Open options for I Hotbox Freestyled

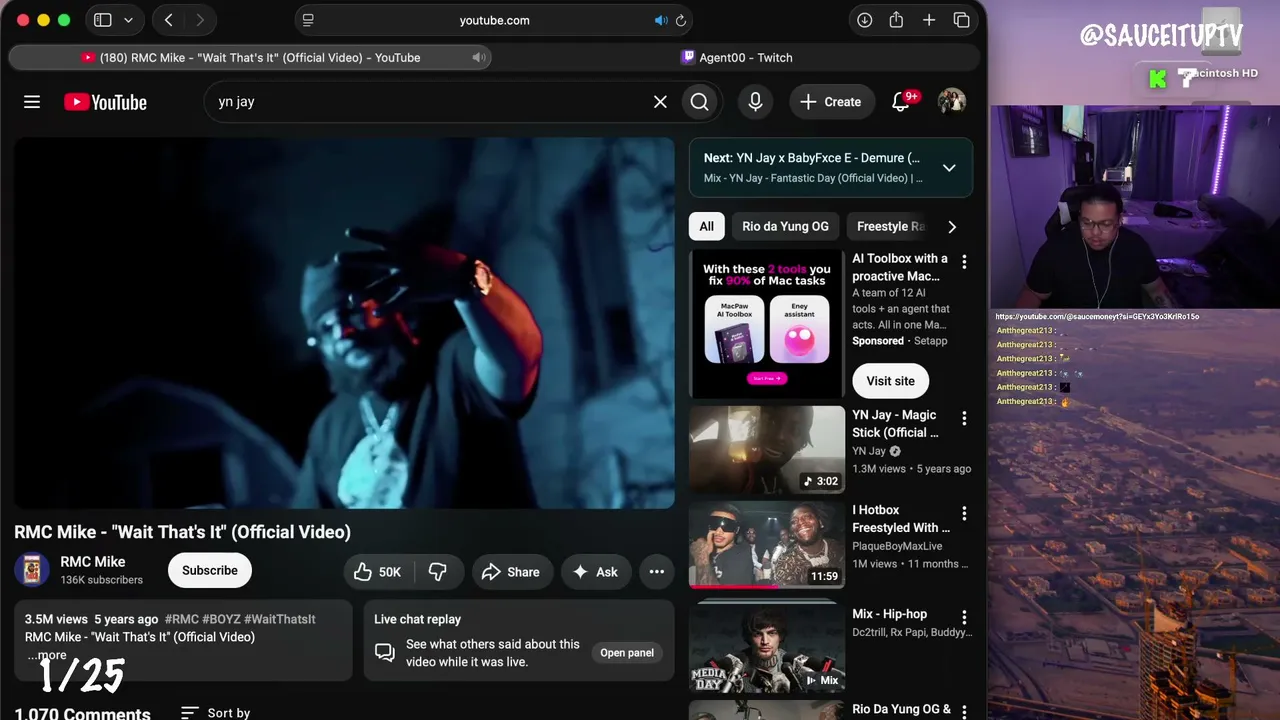click(x=964, y=513)
